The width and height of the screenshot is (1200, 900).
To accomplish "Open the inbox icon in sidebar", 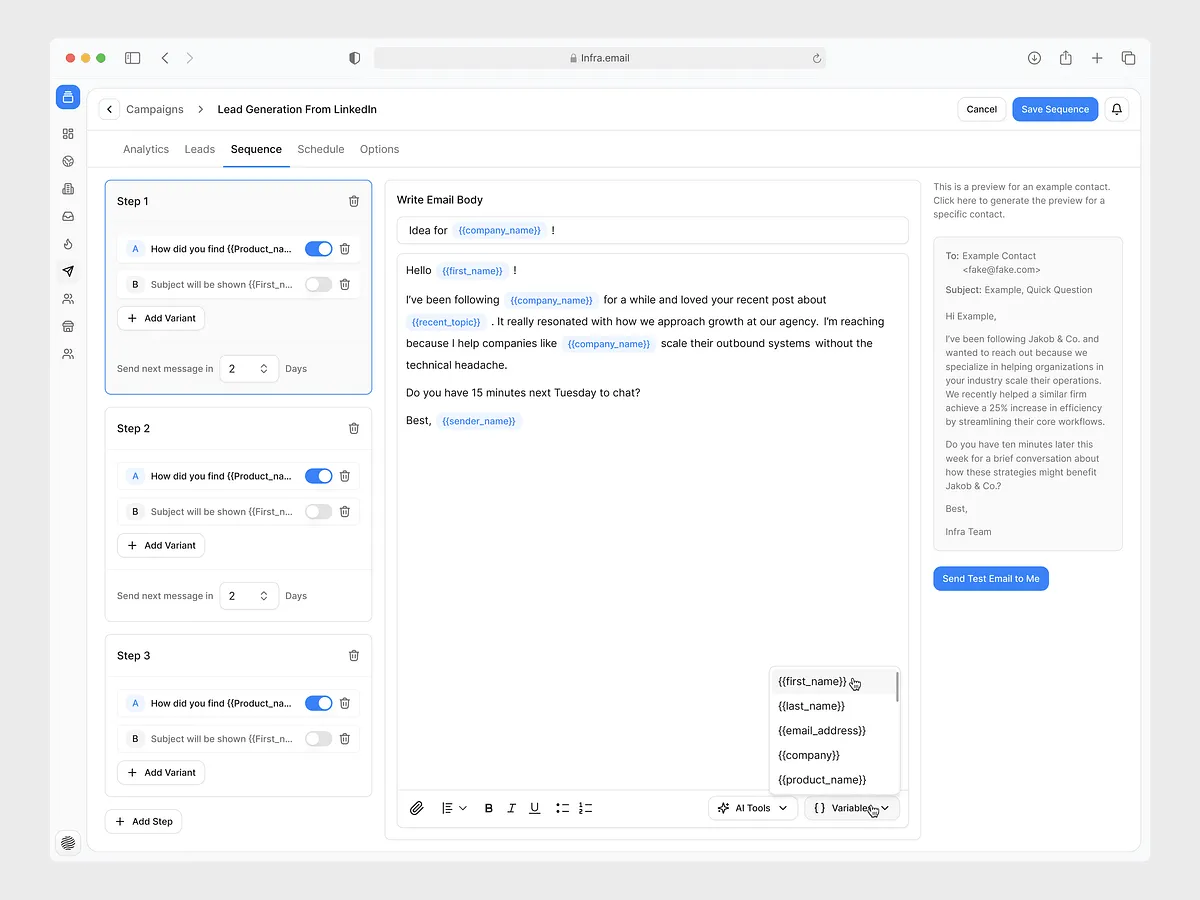I will pyautogui.click(x=68, y=216).
